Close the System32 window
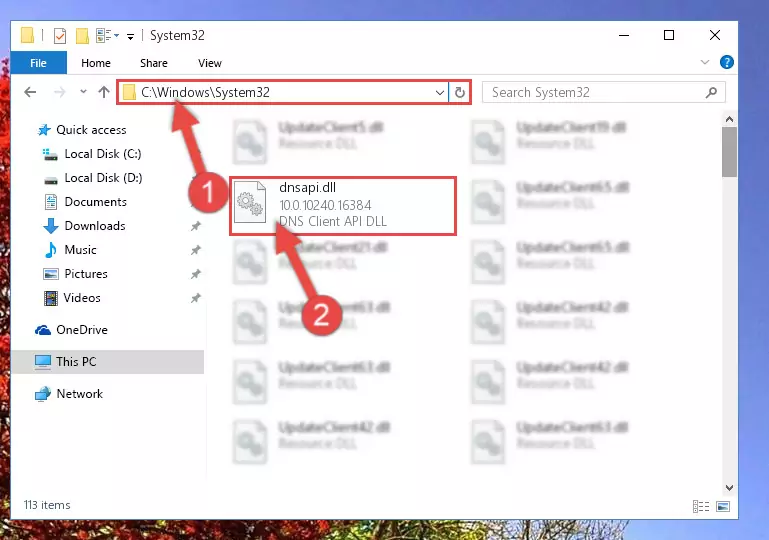The height and width of the screenshot is (540, 769). point(715,35)
